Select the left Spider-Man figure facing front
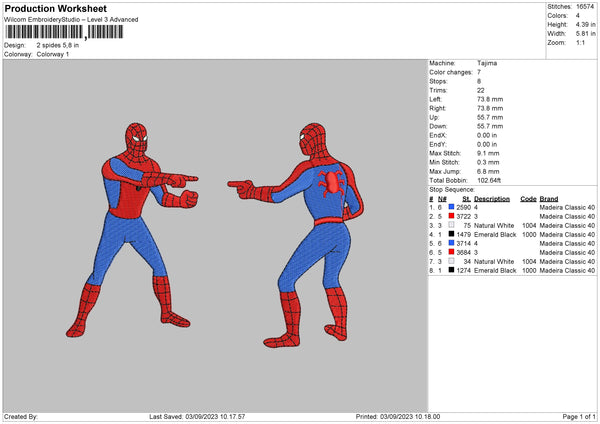600x424 pixels. point(132,230)
